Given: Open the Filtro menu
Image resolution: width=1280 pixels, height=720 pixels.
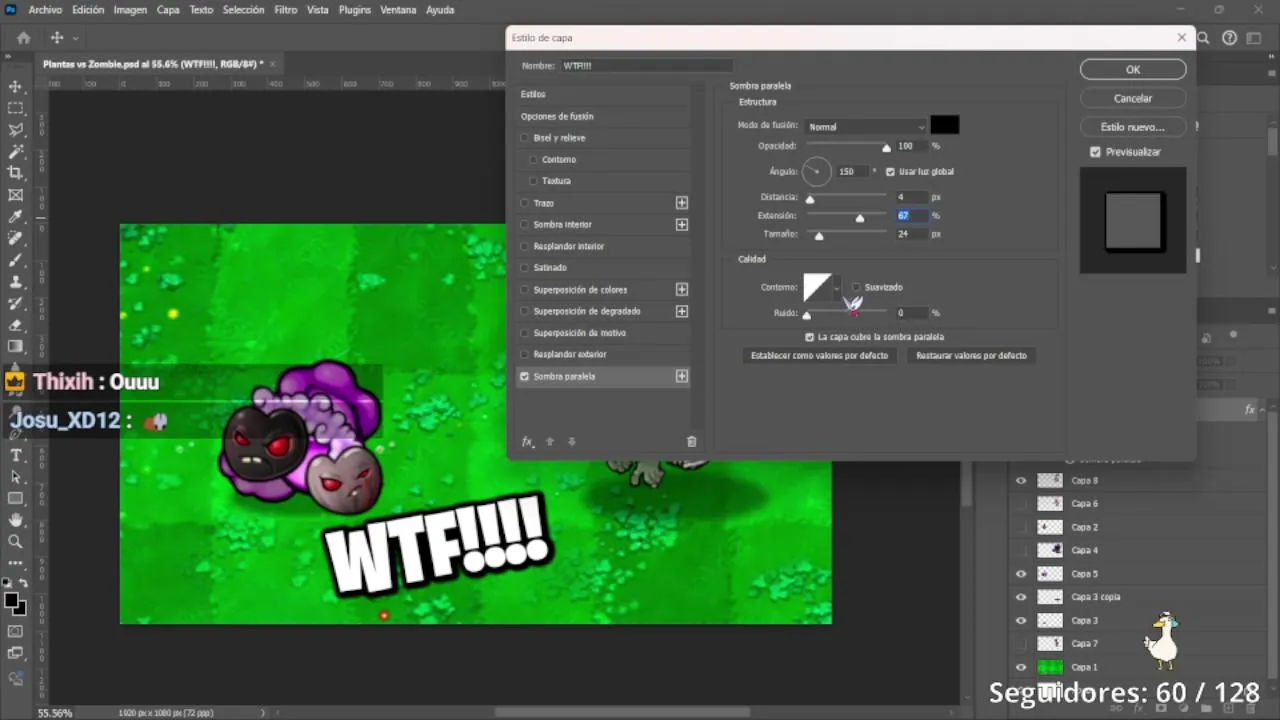Looking at the screenshot, I should [286, 9].
